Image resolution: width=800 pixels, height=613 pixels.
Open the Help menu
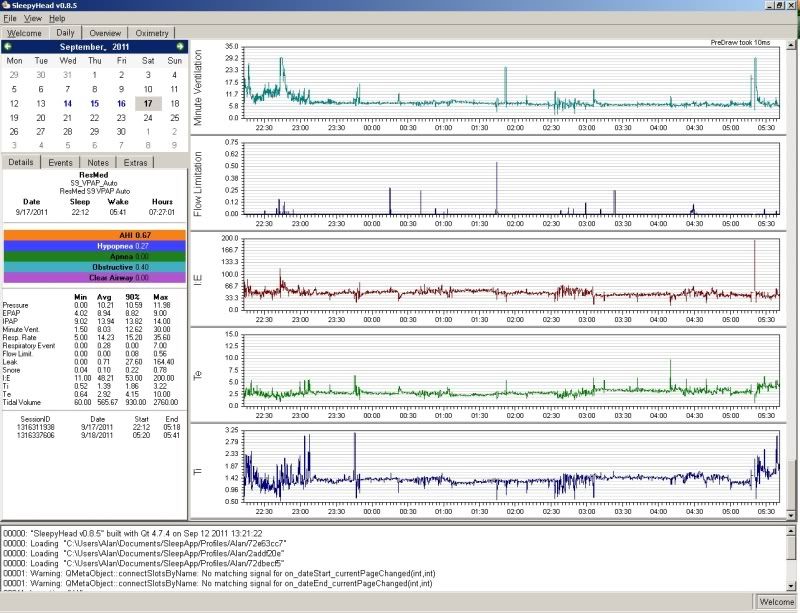click(x=57, y=18)
